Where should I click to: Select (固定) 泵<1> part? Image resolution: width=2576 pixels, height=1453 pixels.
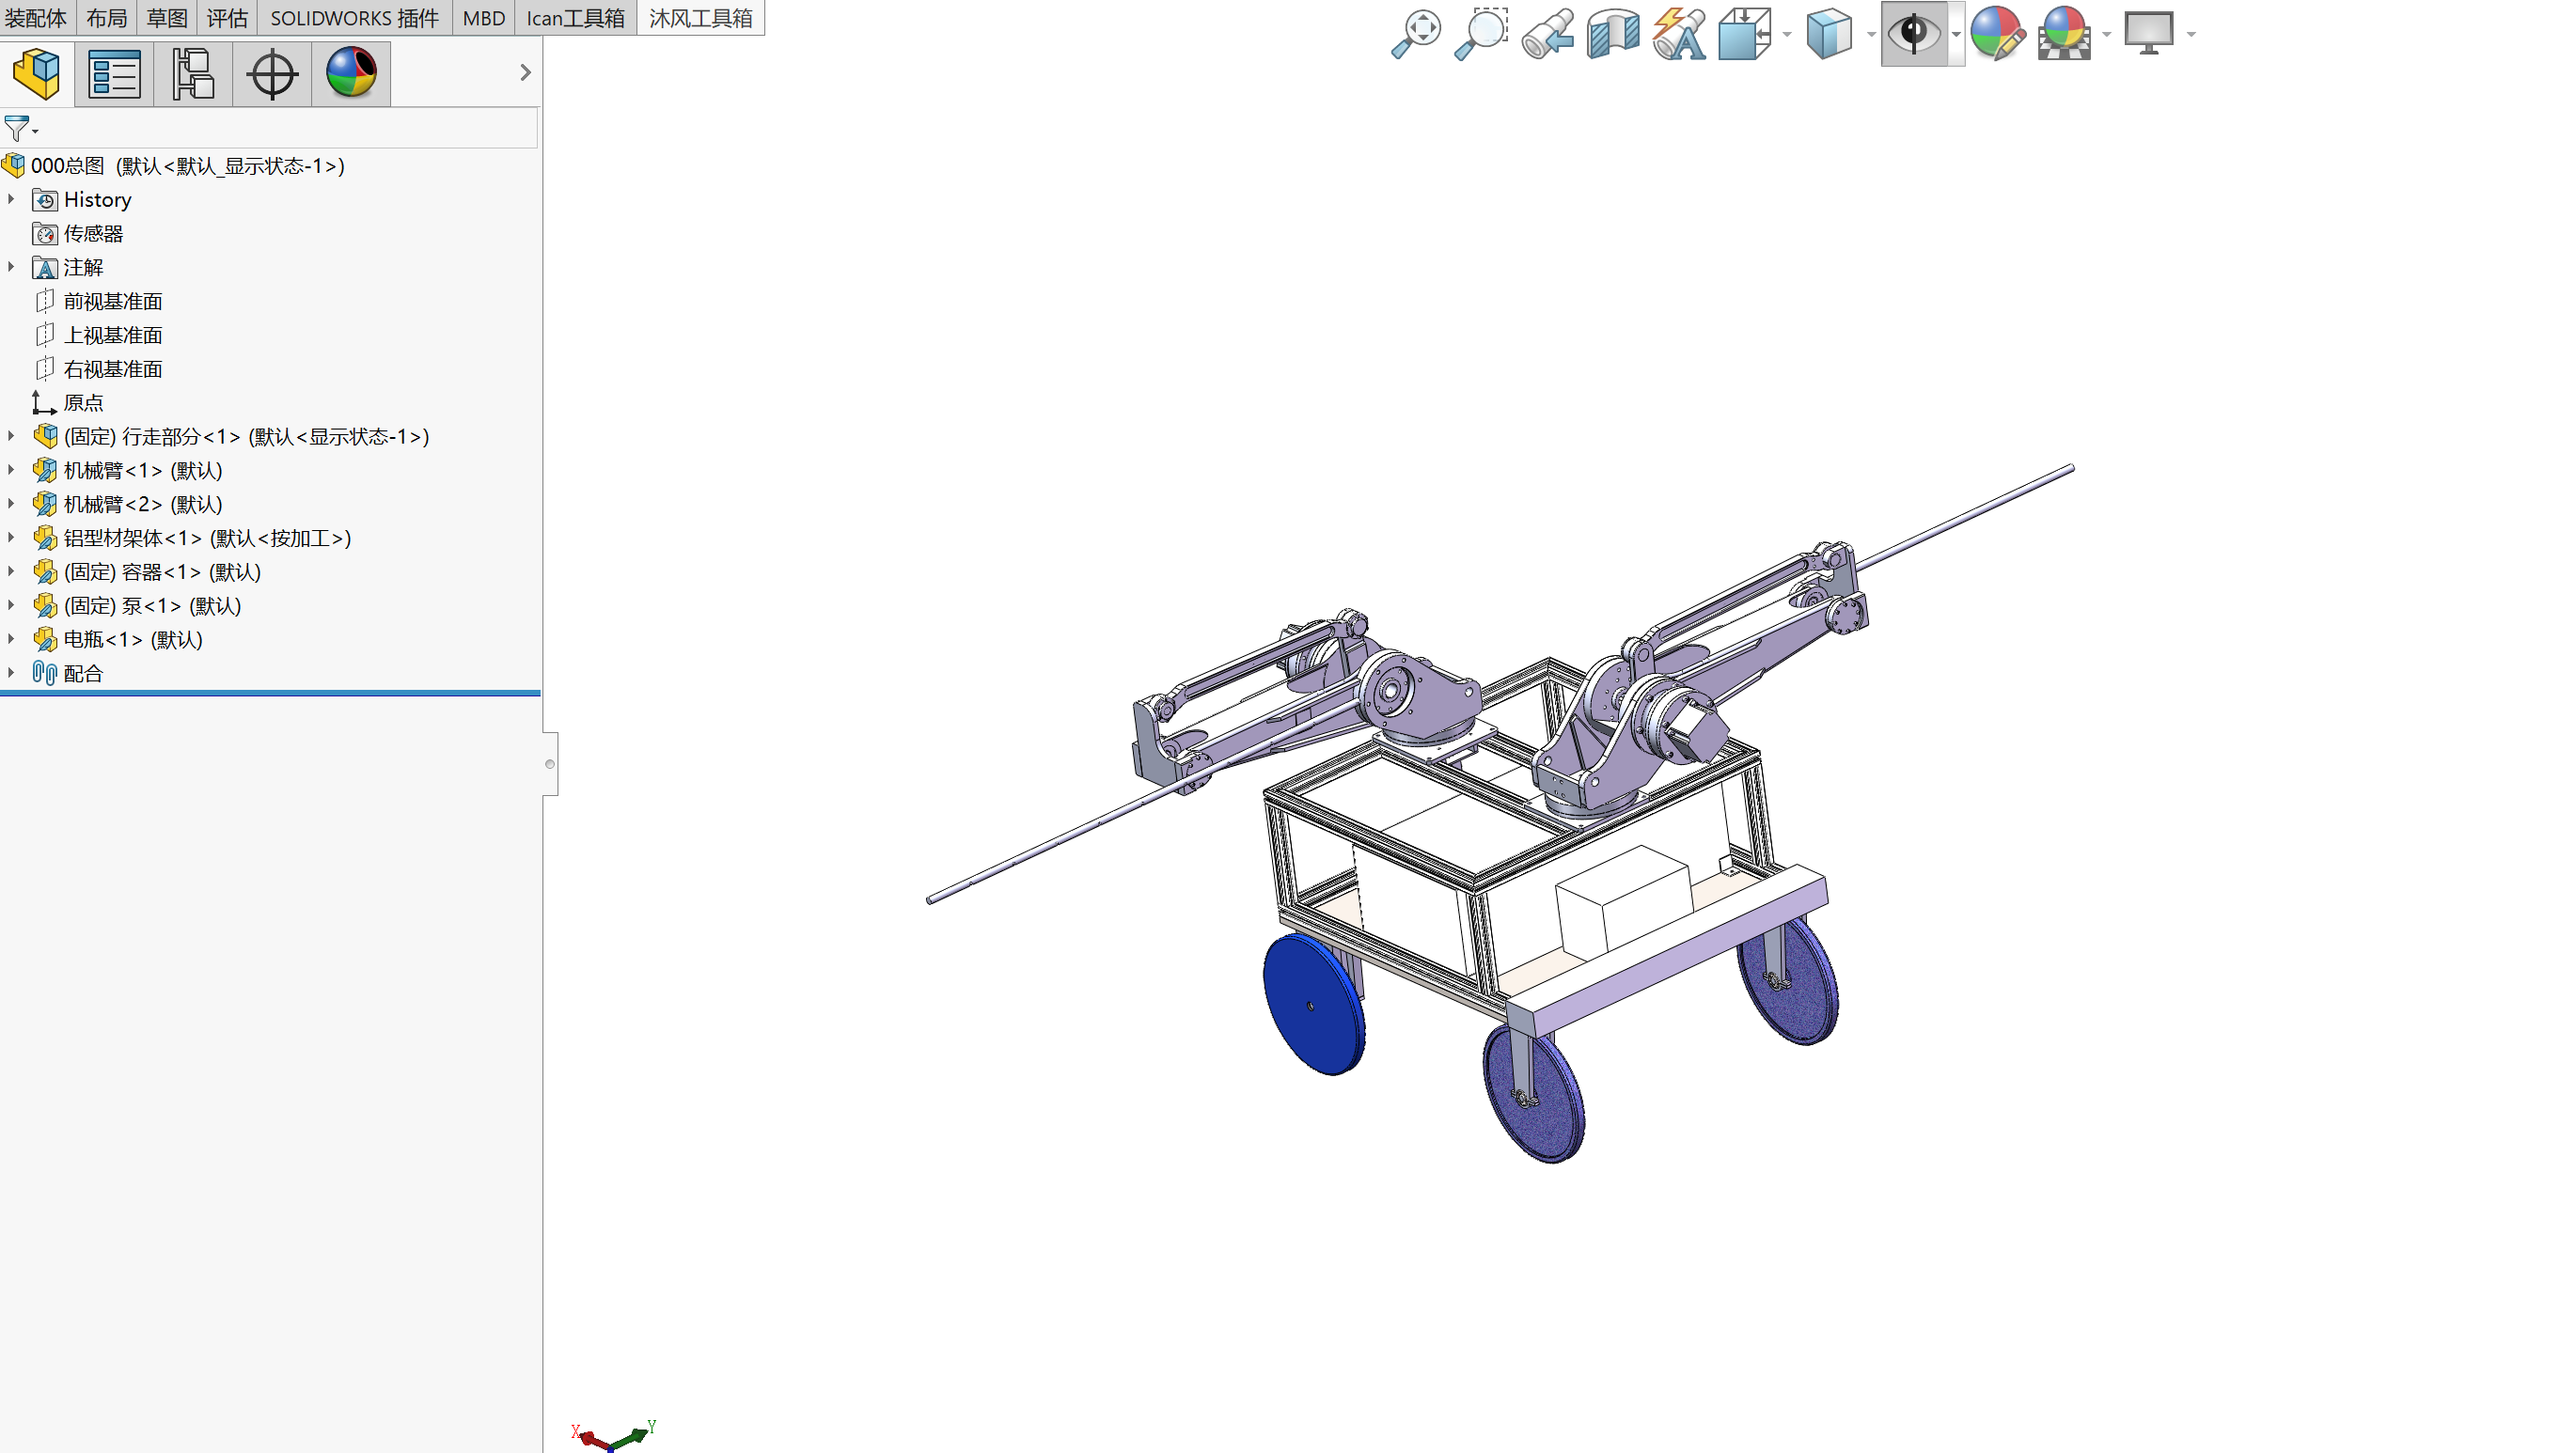coord(152,607)
